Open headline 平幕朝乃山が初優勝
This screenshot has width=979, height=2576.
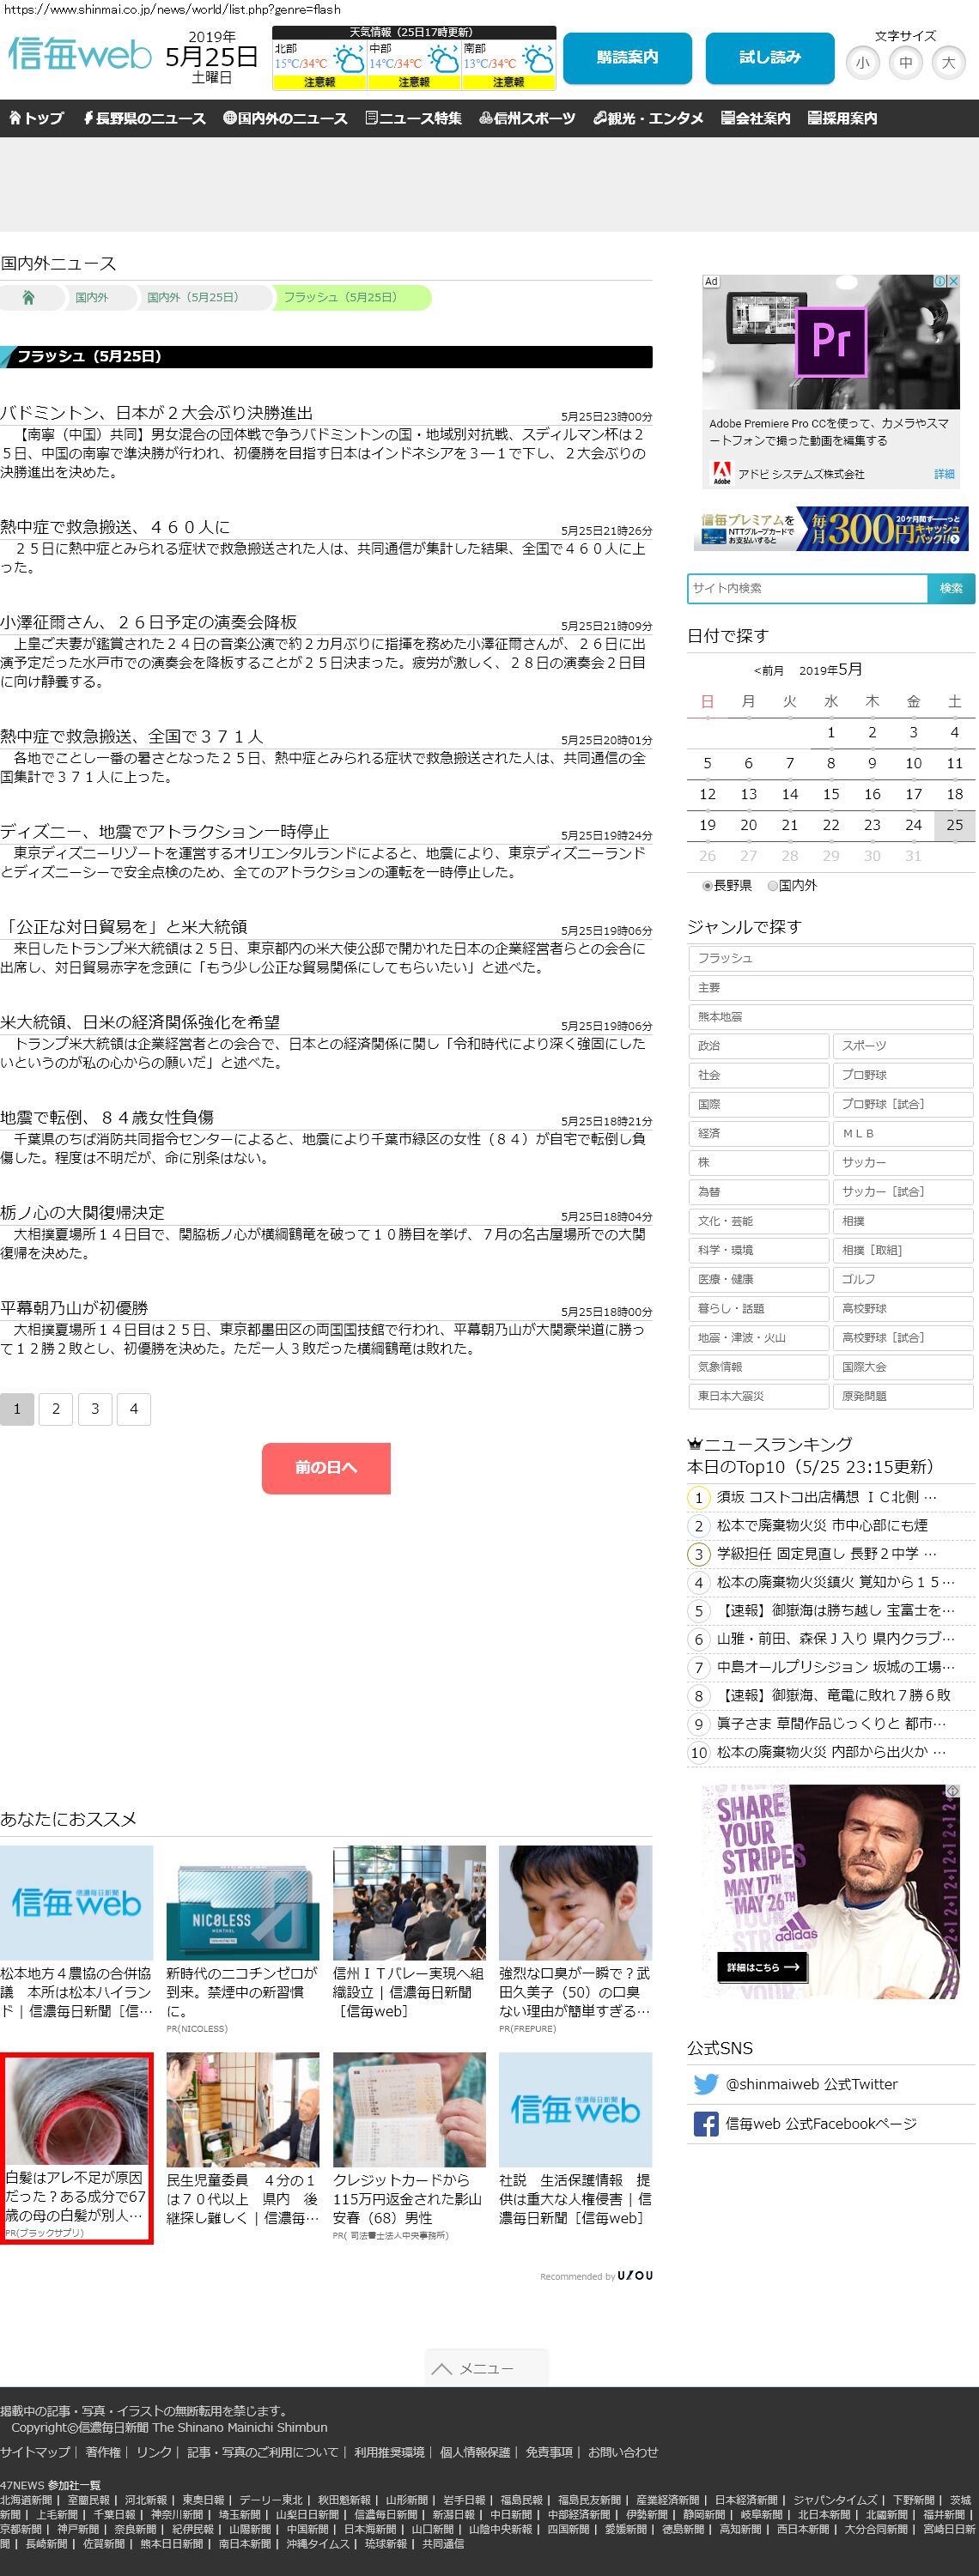click(x=74, y=1308)
